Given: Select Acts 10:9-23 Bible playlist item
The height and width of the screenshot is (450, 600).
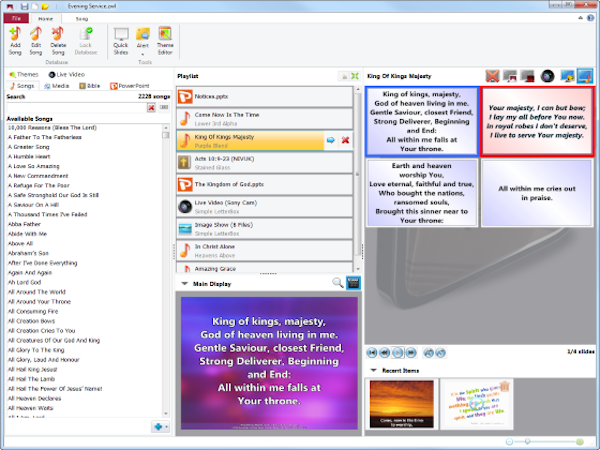Looking at the screenshot, I should (264, 163).
